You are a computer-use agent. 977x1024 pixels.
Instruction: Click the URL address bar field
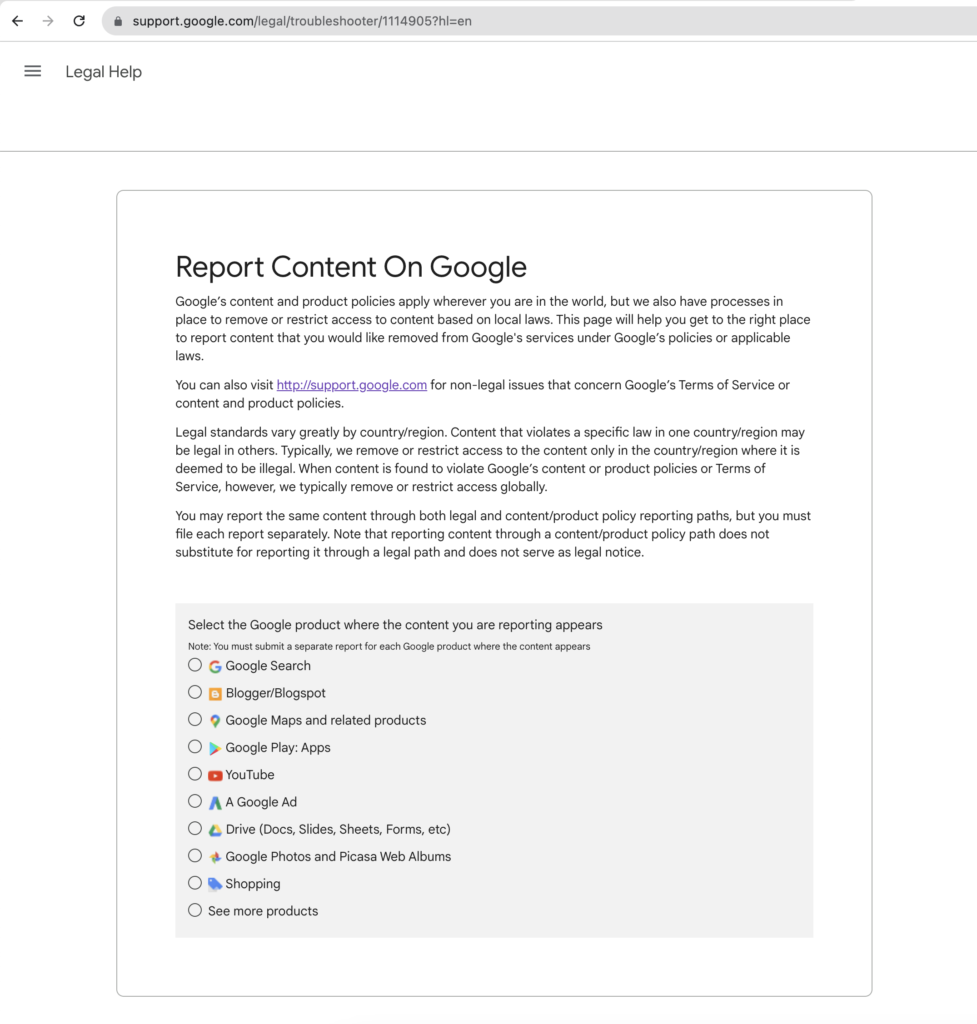539,21
